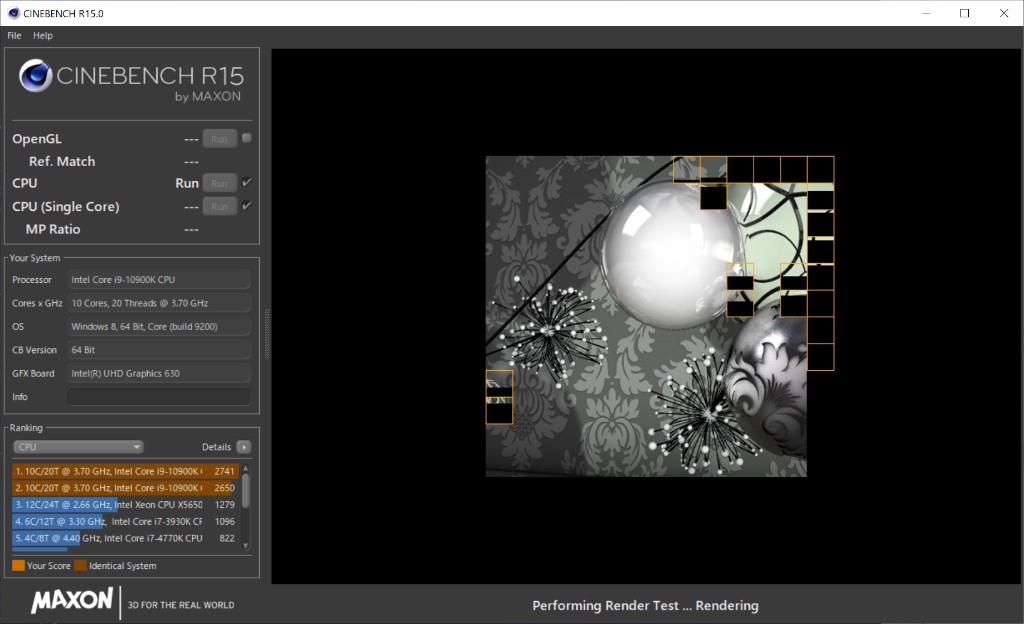The height and width of the screenshot is (624, 1024).
Task: Click ranking list scroll-up arrow
Action: coord(246,467)
